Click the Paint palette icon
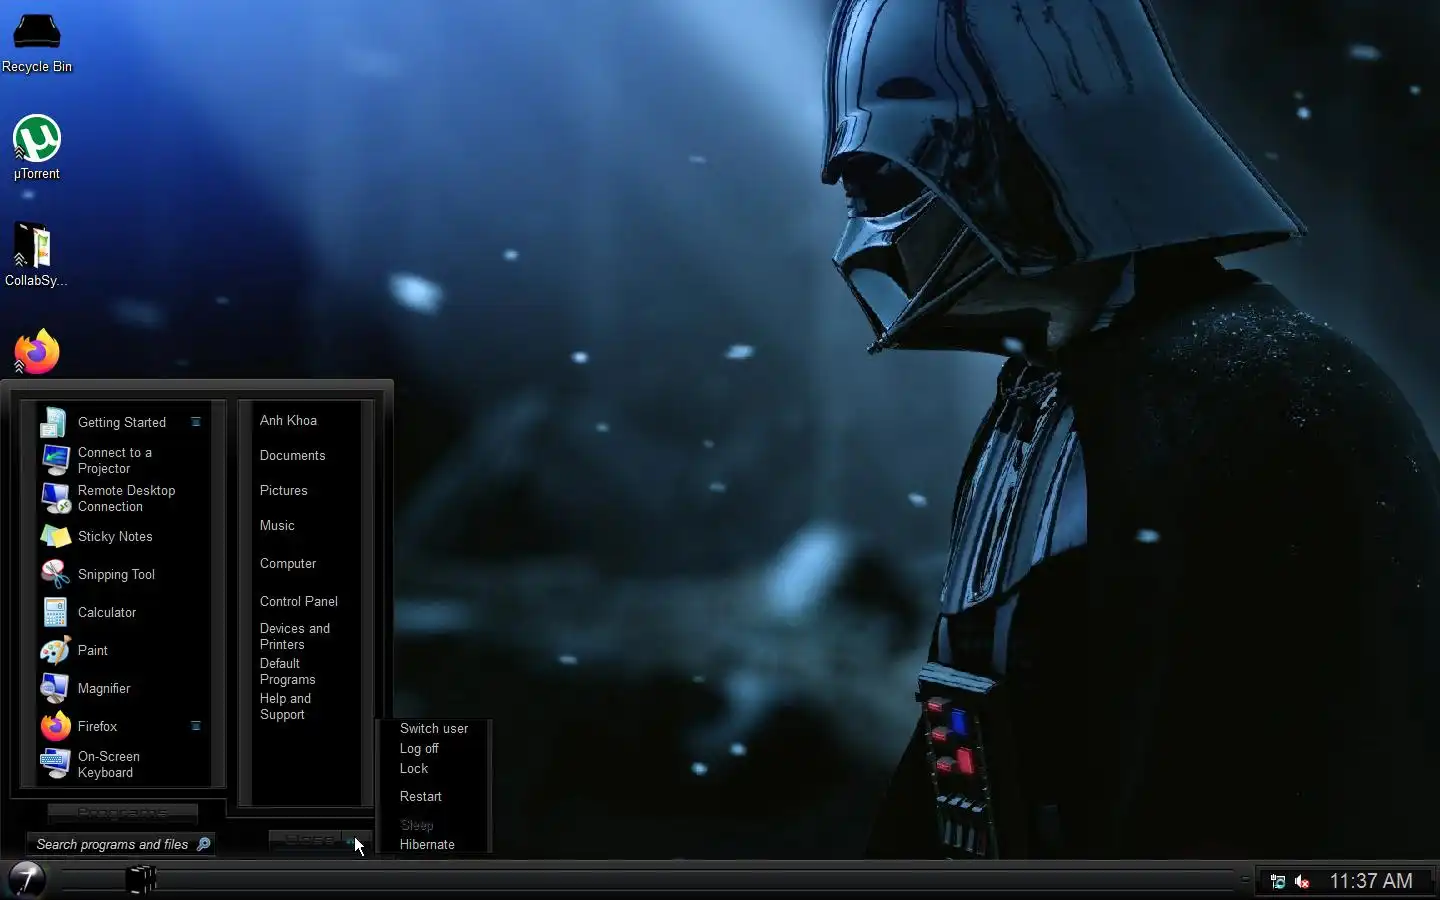 coord(54,650)
